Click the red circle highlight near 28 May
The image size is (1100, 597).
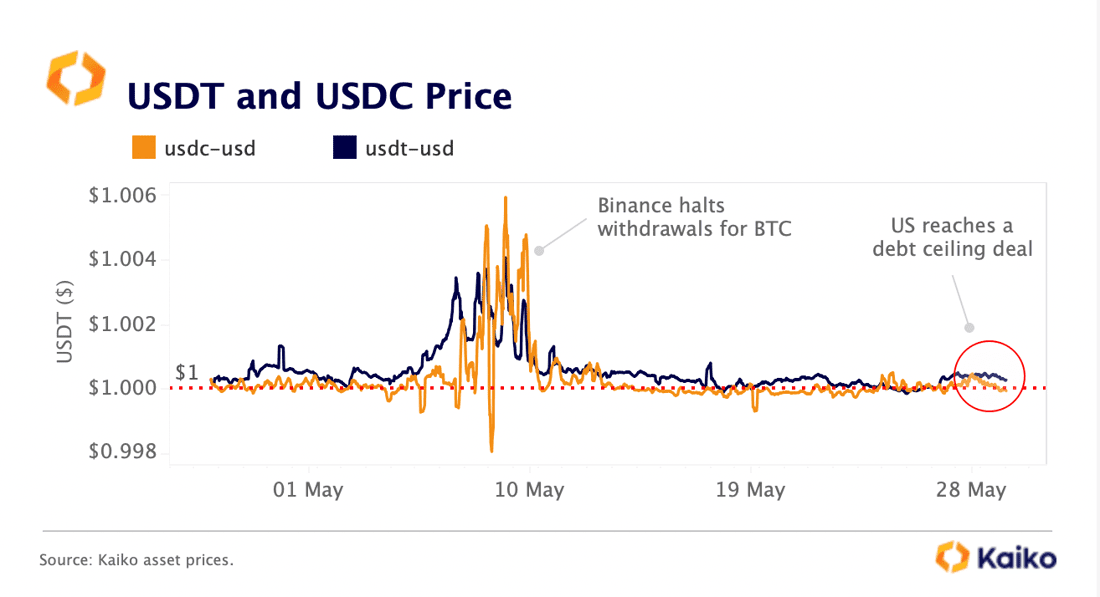click(989, 376)
